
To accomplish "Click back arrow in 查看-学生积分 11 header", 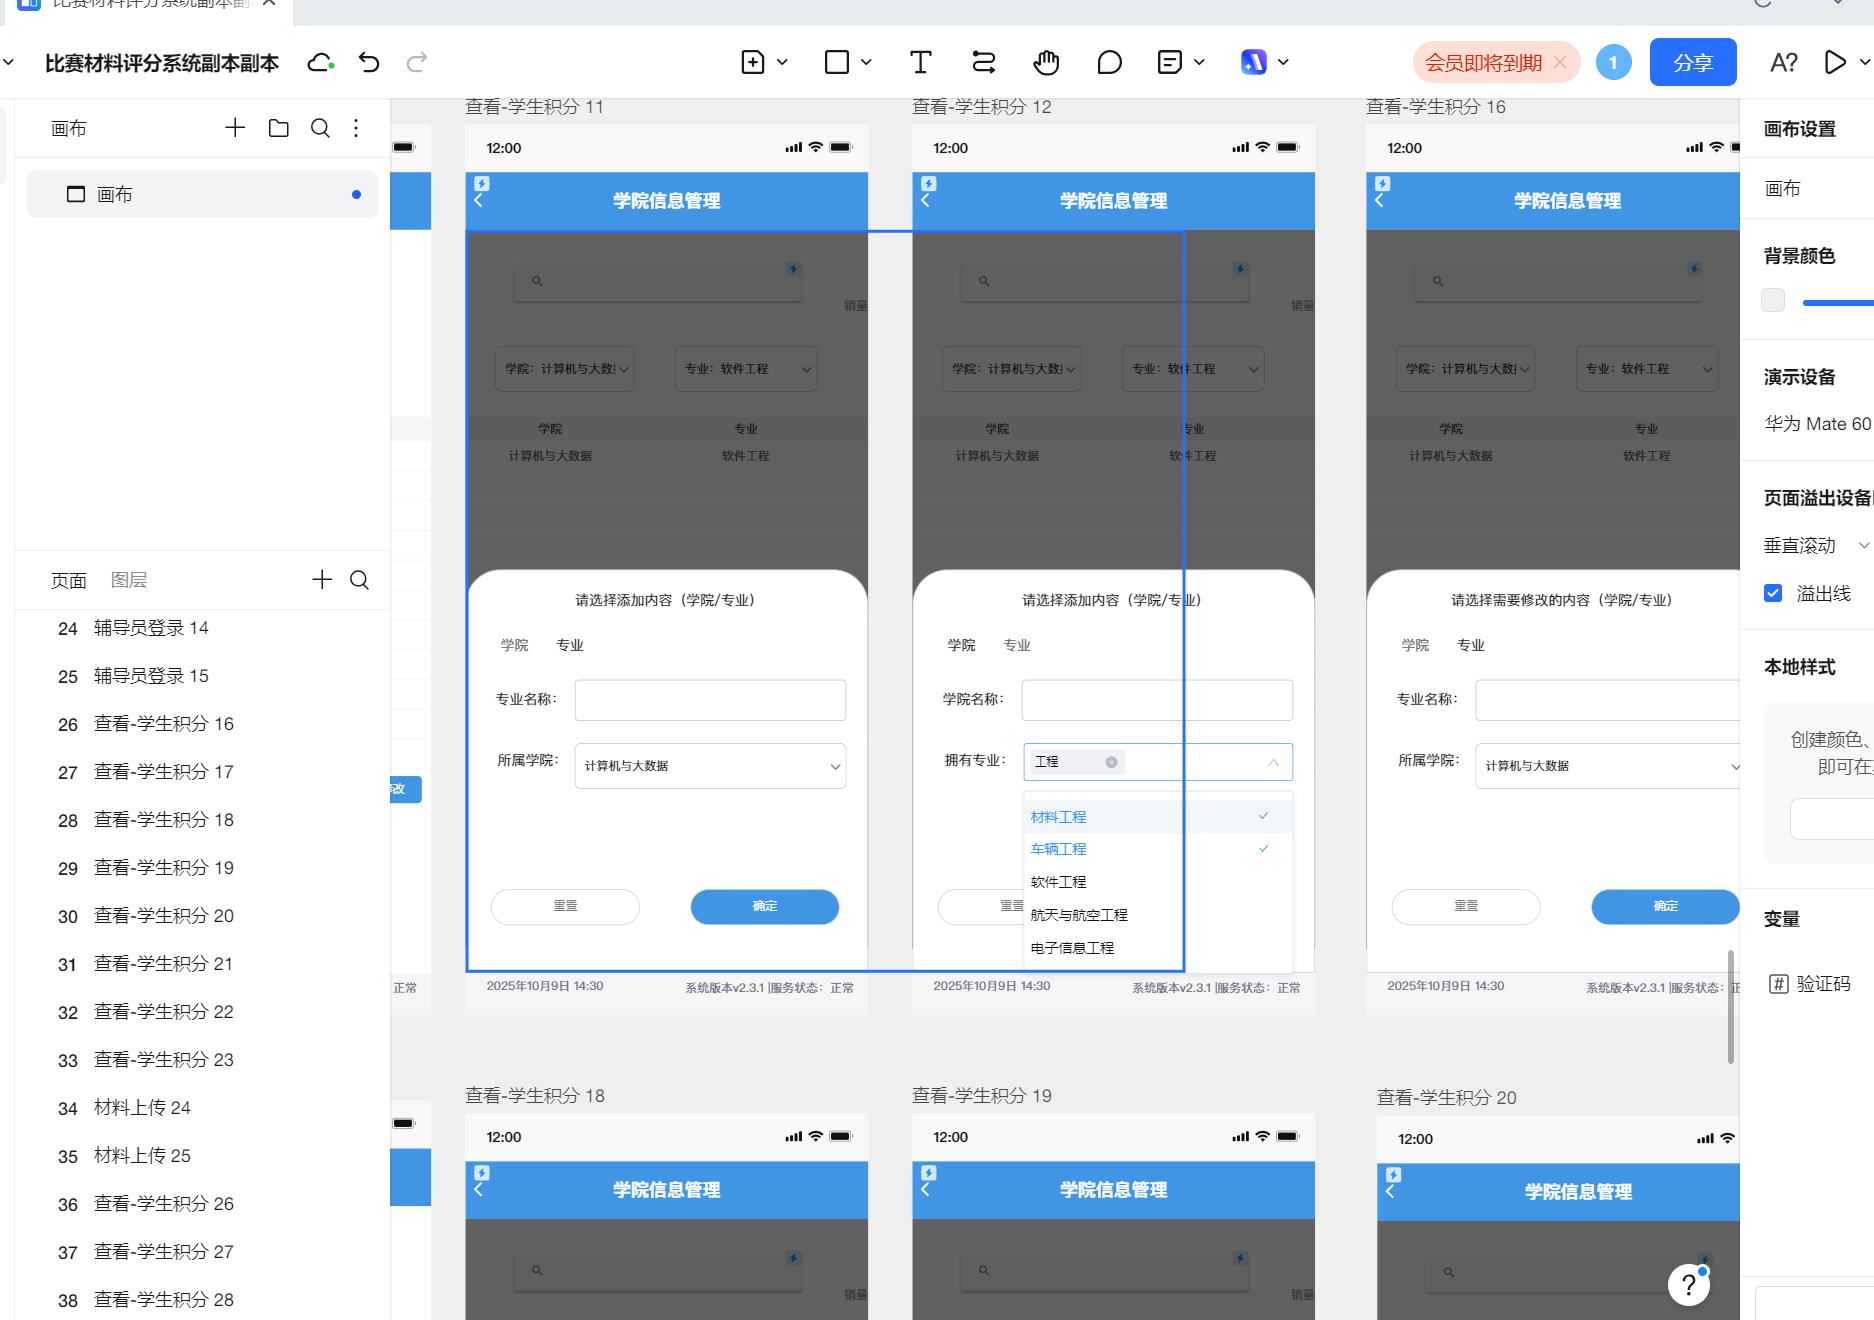I will [478, 201].
